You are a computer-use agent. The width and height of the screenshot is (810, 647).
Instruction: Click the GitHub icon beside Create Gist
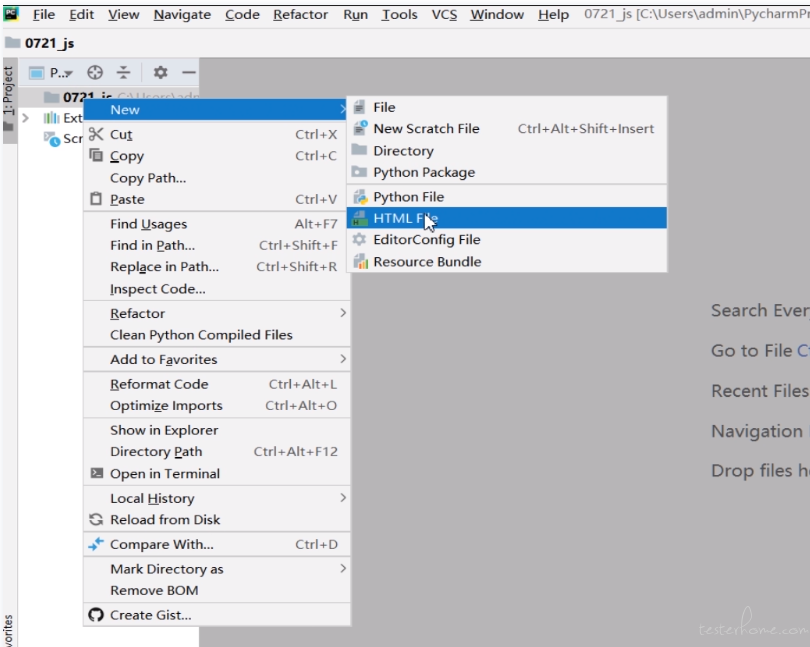coord(96,614)
